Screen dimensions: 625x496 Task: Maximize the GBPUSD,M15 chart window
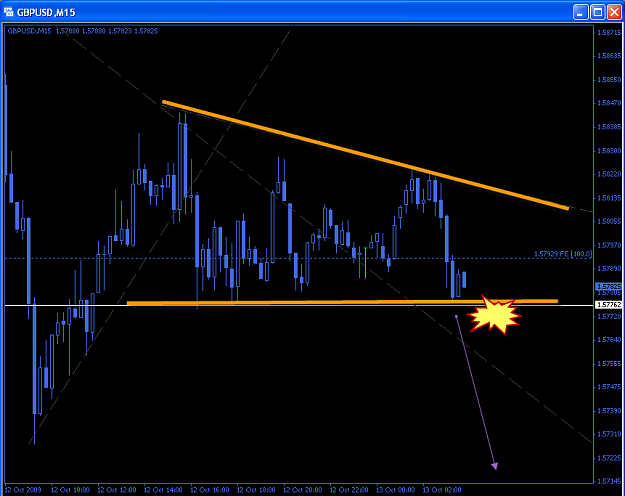pyautogui.click(x=597, y=12)
